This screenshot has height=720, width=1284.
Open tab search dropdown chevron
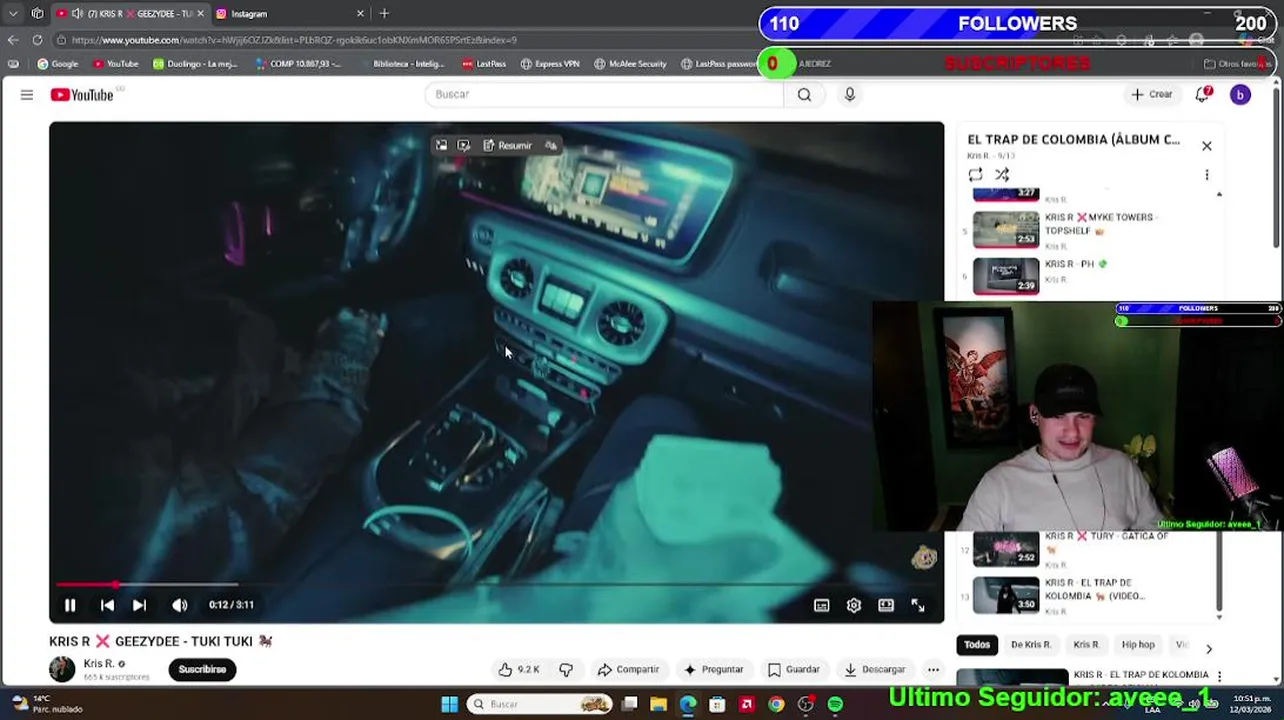point(13,14)
